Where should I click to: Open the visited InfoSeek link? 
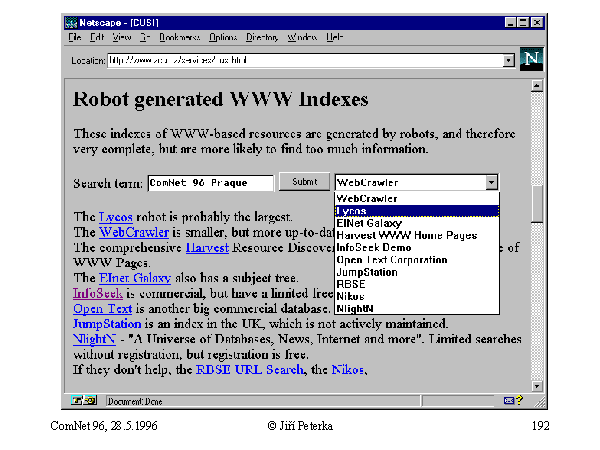coord(98,293)
